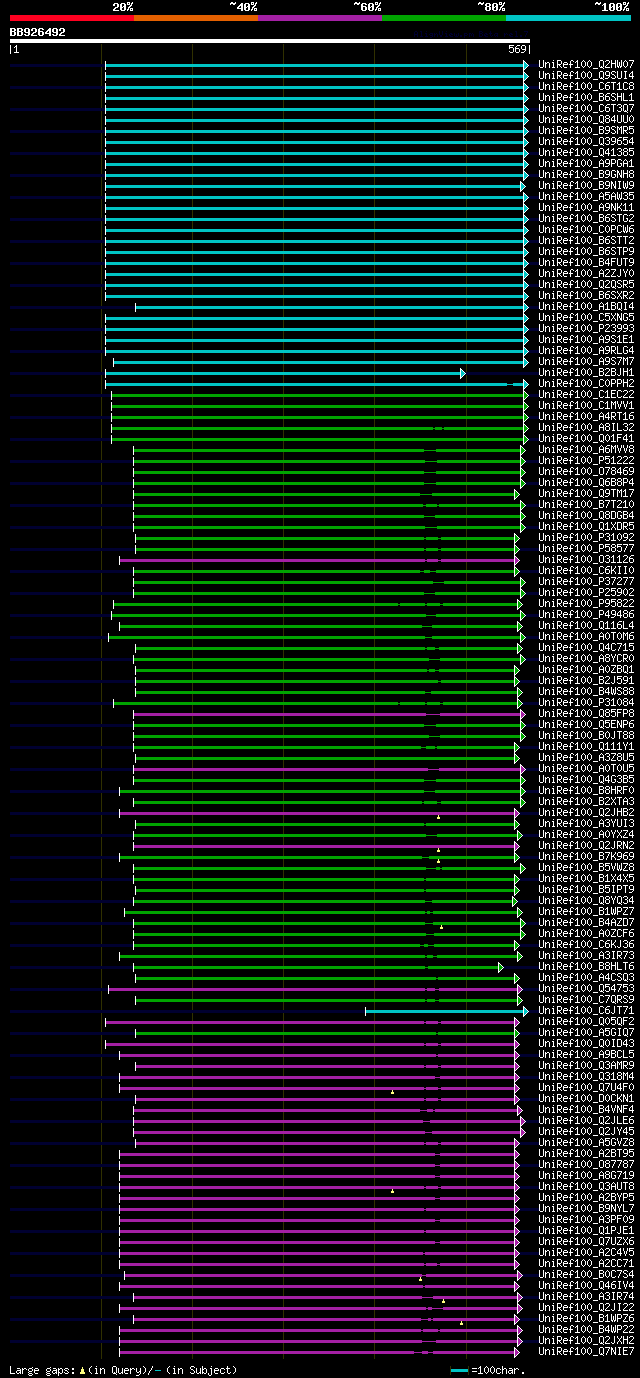This screenshot has width=640, height=1378.
Task: Select the short cyan alignment bar for UniRef100_C6JT71
Action: tap(447, 1011)
